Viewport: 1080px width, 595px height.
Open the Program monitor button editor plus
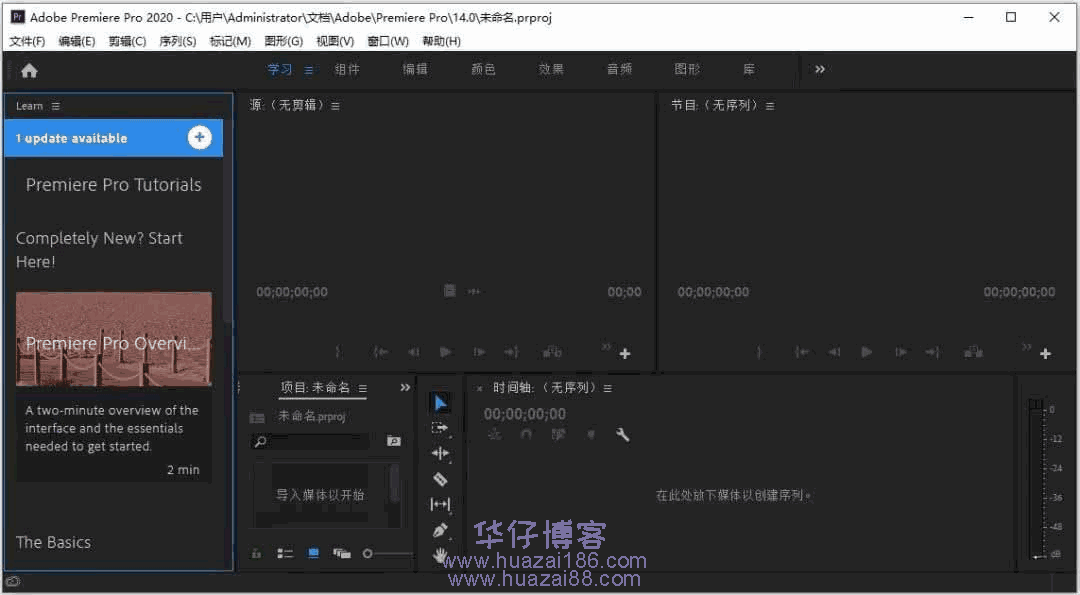pos(1046,353)
